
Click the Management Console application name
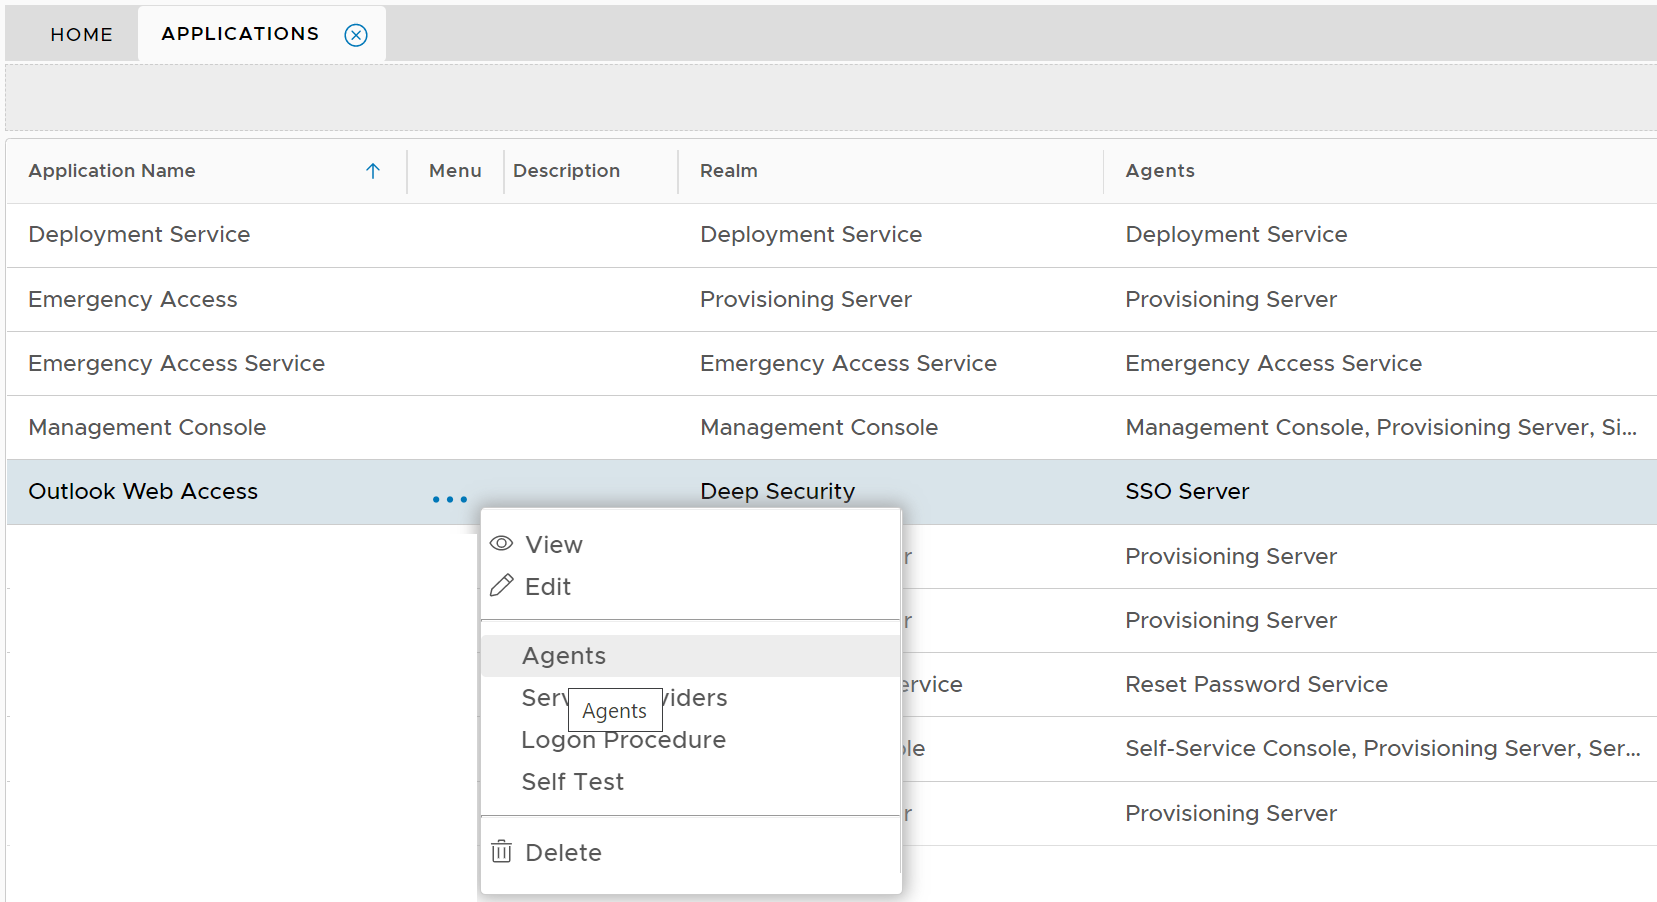(x=147, y=427)
